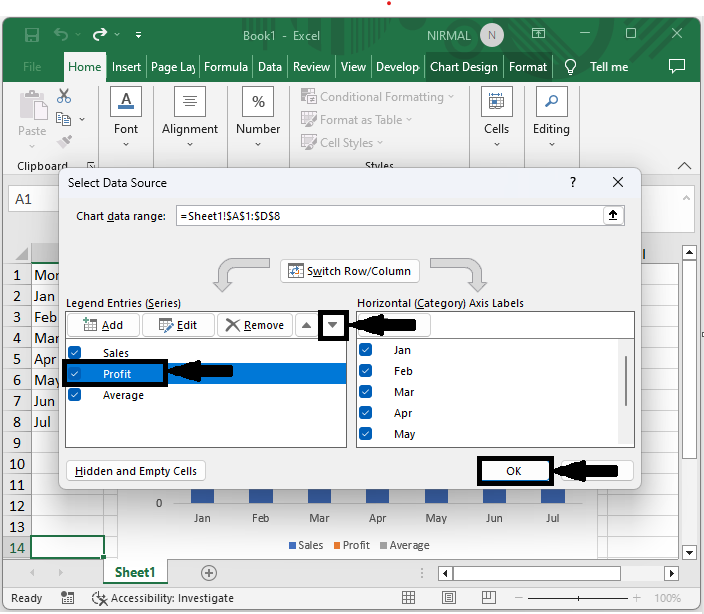
Task: Switch to the Chart Design tab
Action: click(x=463, y=67)
